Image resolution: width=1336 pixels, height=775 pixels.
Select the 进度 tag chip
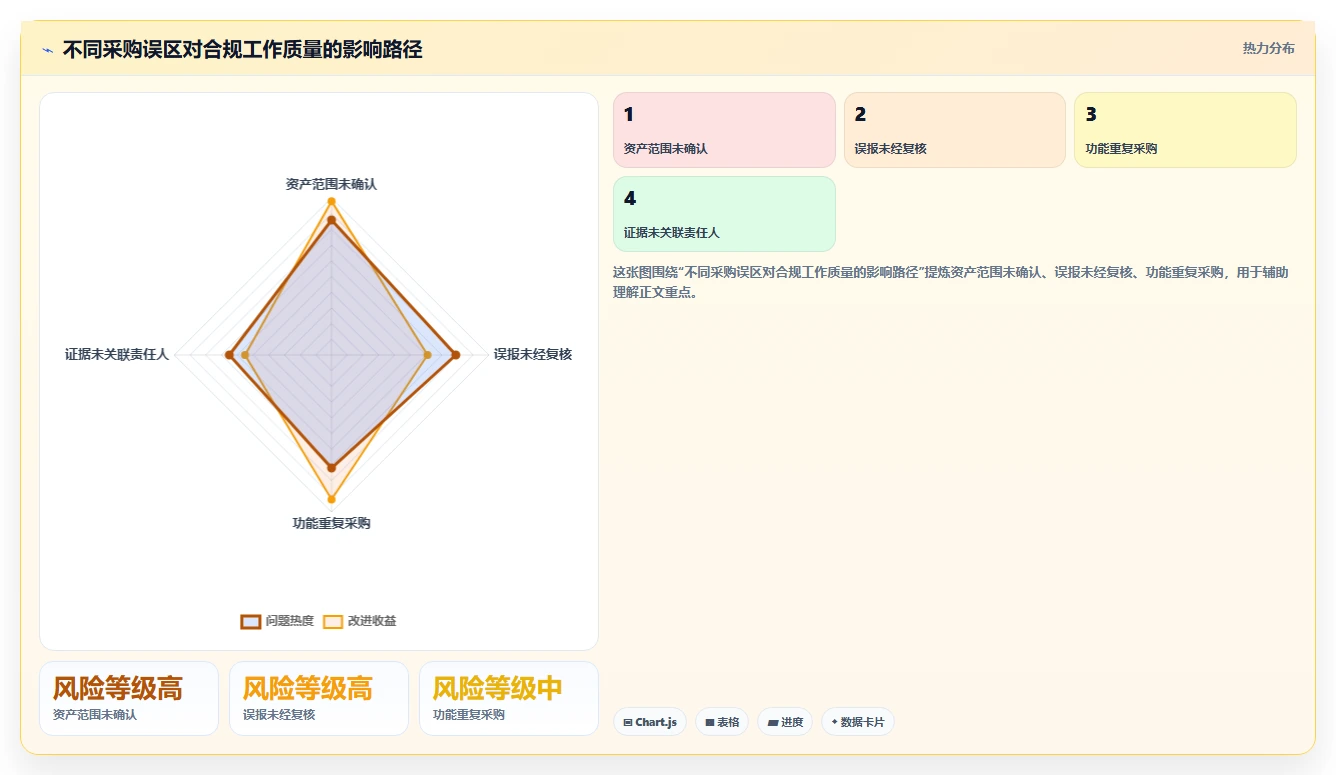click(x=785, y=722)
